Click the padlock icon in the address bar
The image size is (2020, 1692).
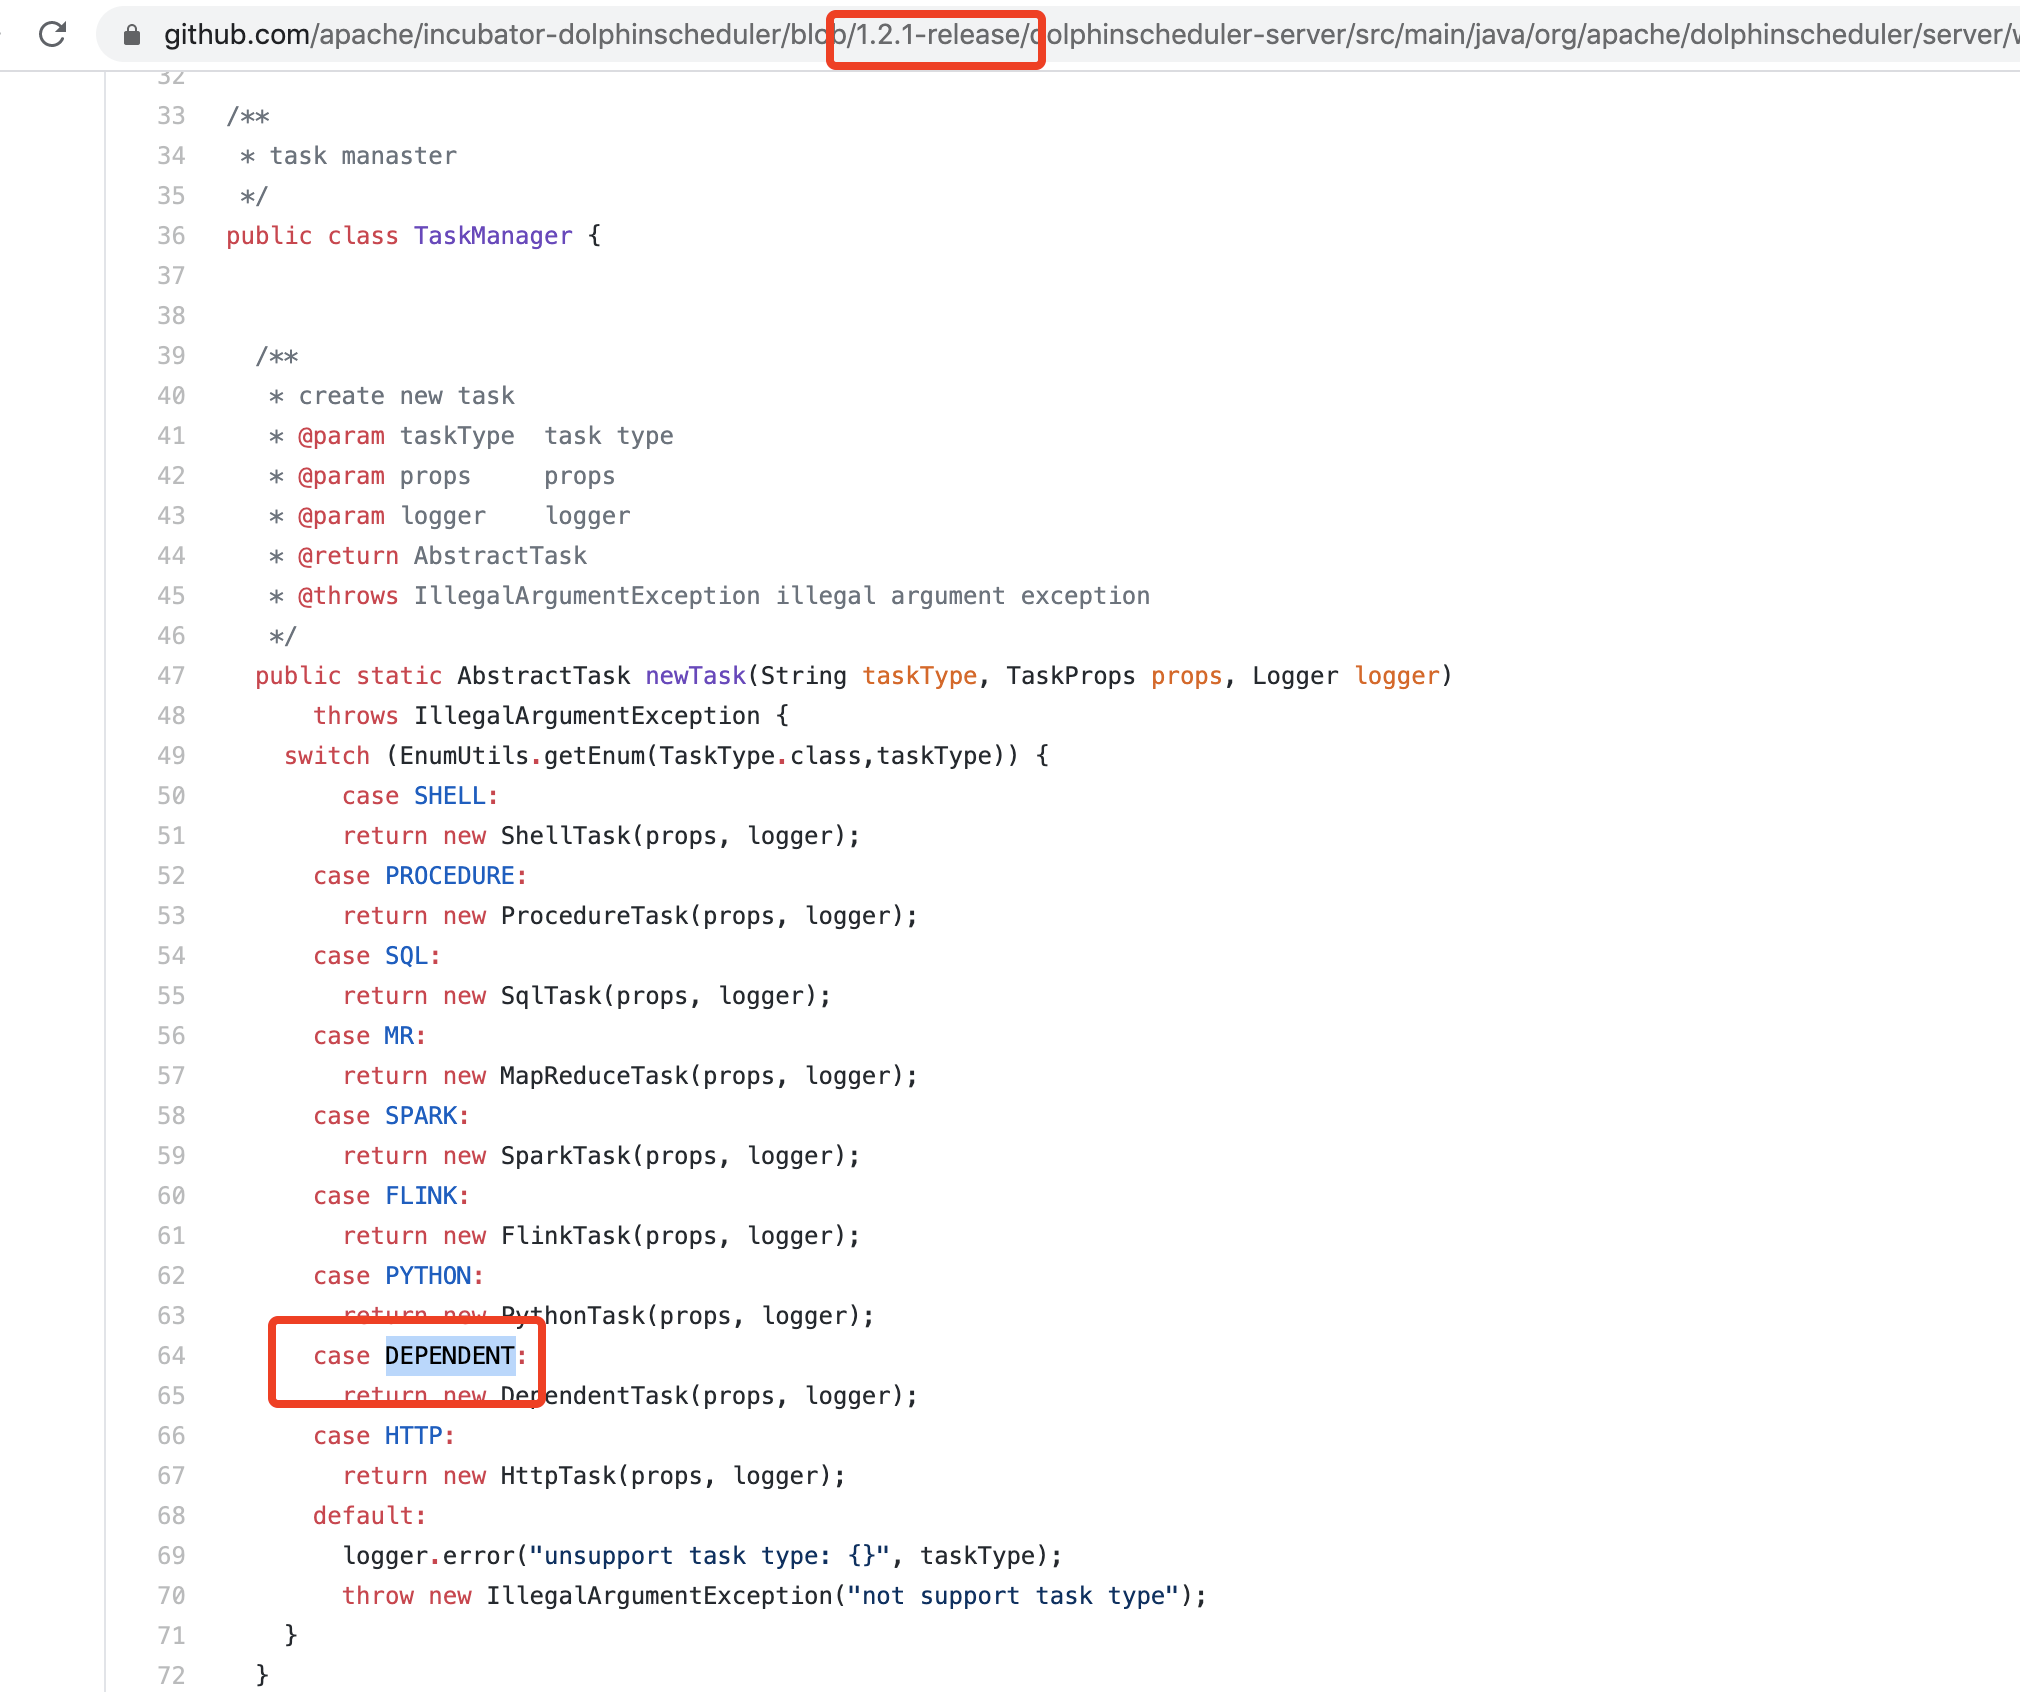[x=131, y=34]
